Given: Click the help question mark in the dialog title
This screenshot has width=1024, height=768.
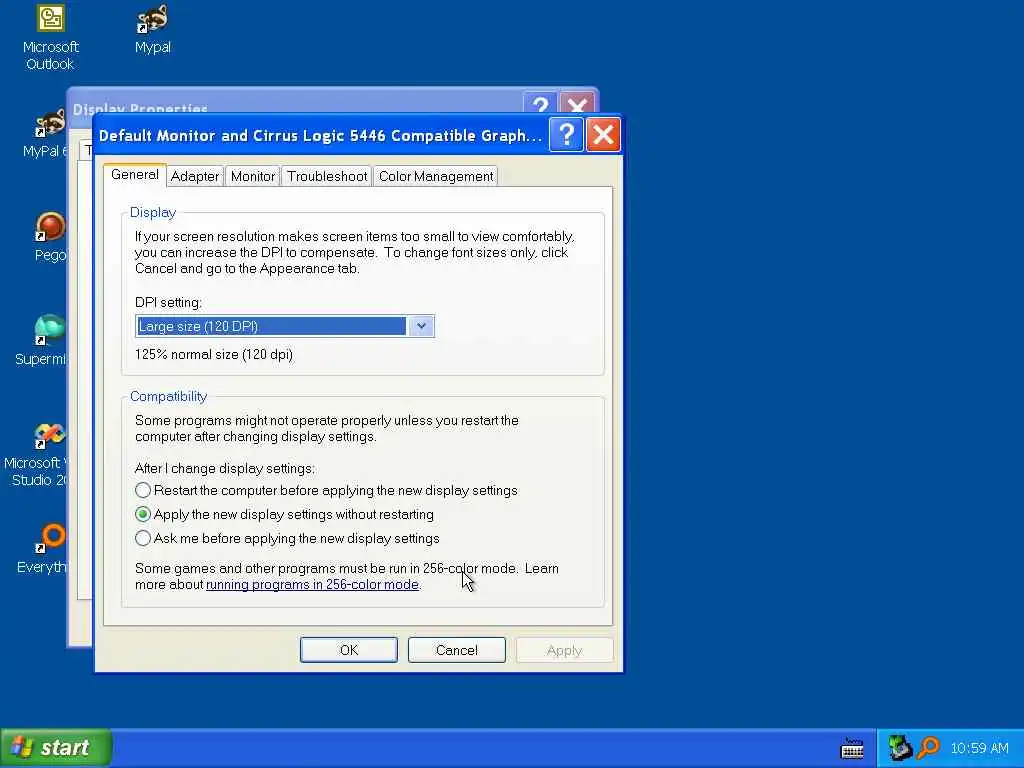Looking at the screenshot, I should [566, 135].
